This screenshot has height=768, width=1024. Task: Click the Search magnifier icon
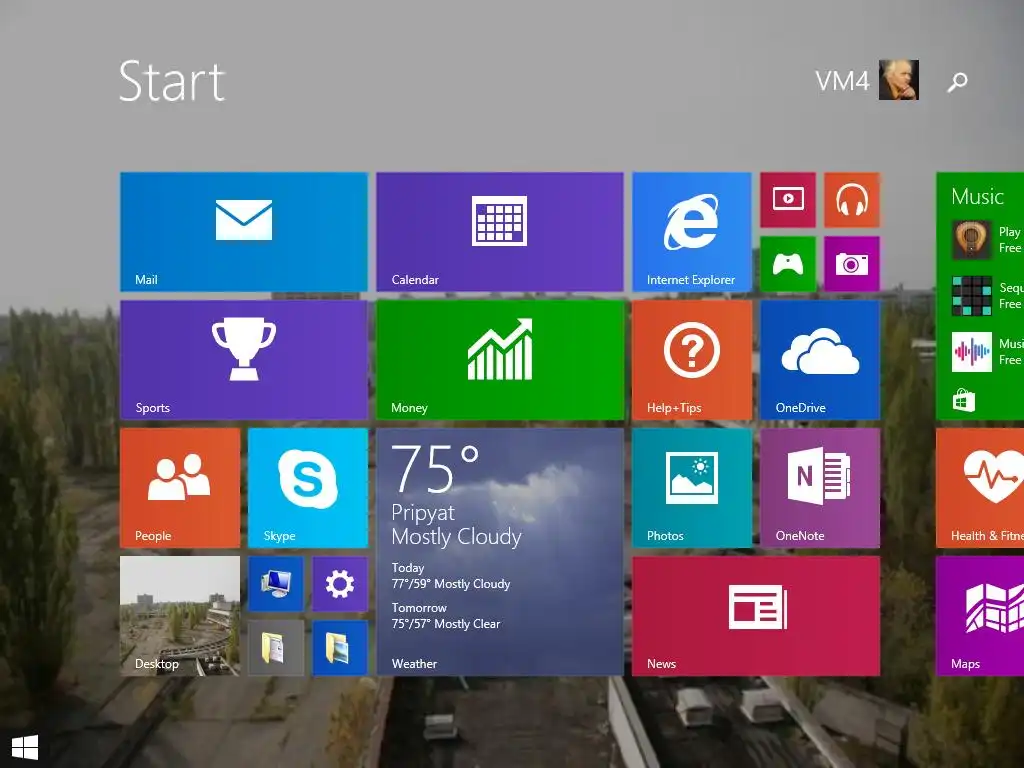pos(957,82)
